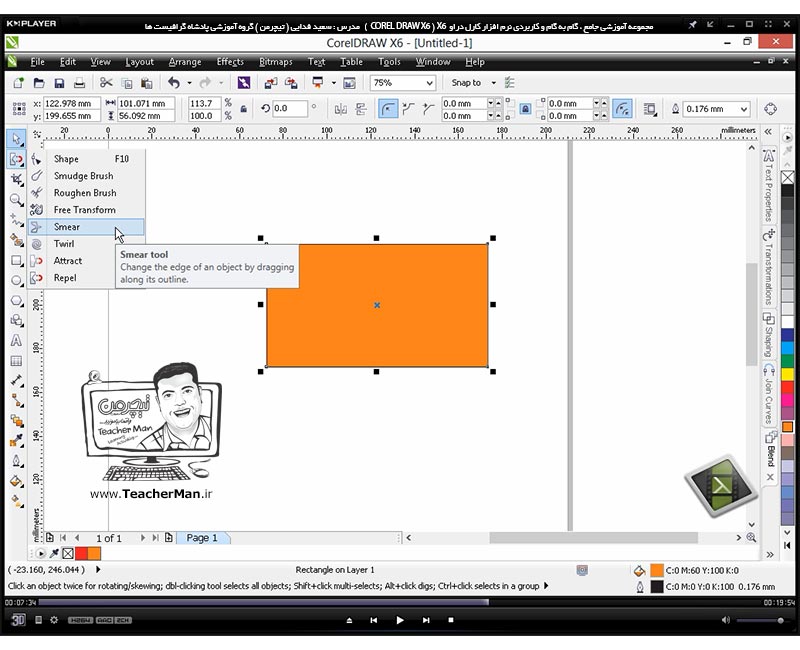The width and height of the screenshot is (800, 650).
Task: Open the Arrange menu
Action: pyautogui.click(x=185, y=62)
